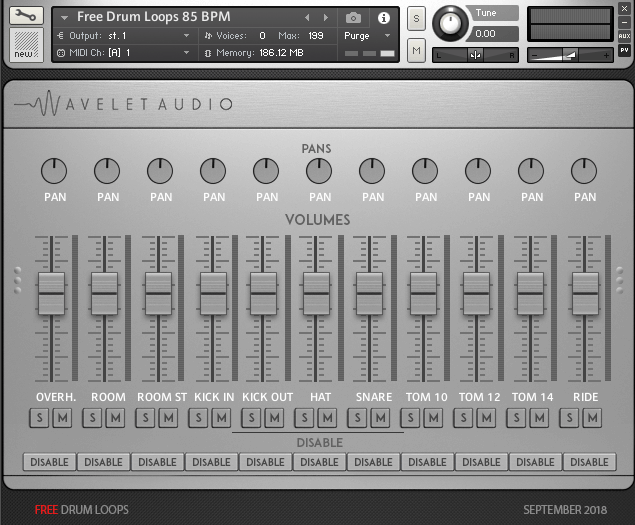Solo the KICK OUT channel
The width and height of the screenshot is (635, 525).
251,418
